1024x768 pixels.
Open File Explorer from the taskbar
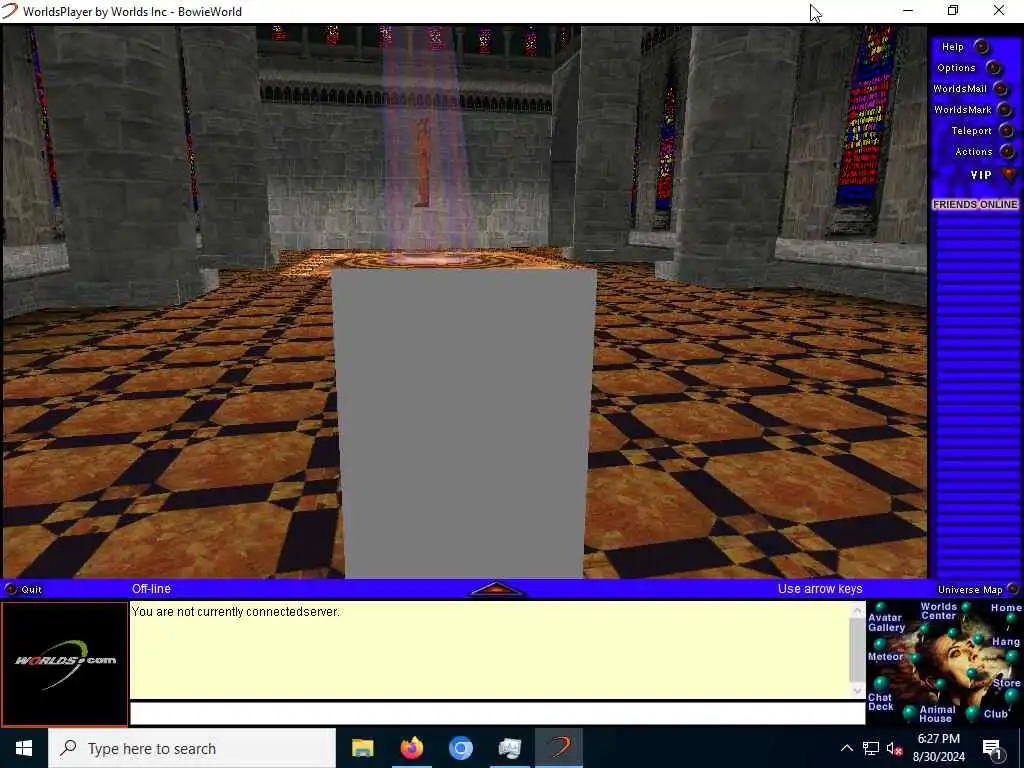(362, 748)
